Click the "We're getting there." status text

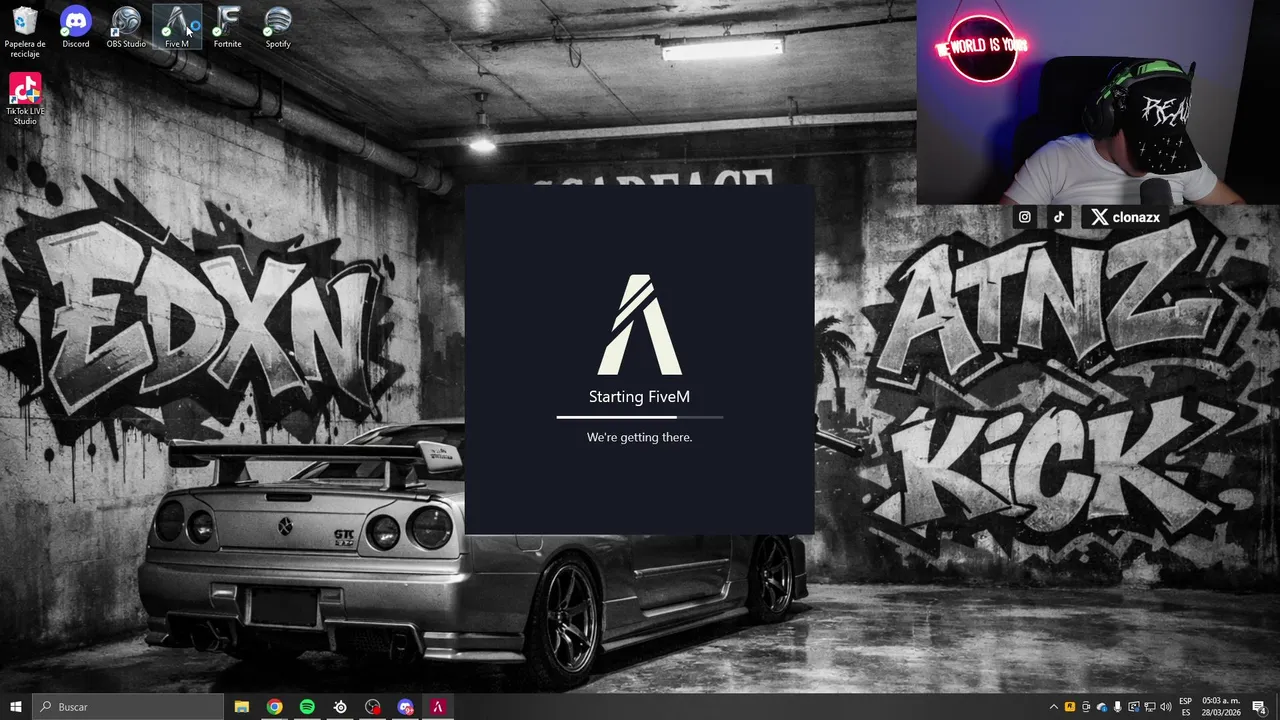point(640,437)
